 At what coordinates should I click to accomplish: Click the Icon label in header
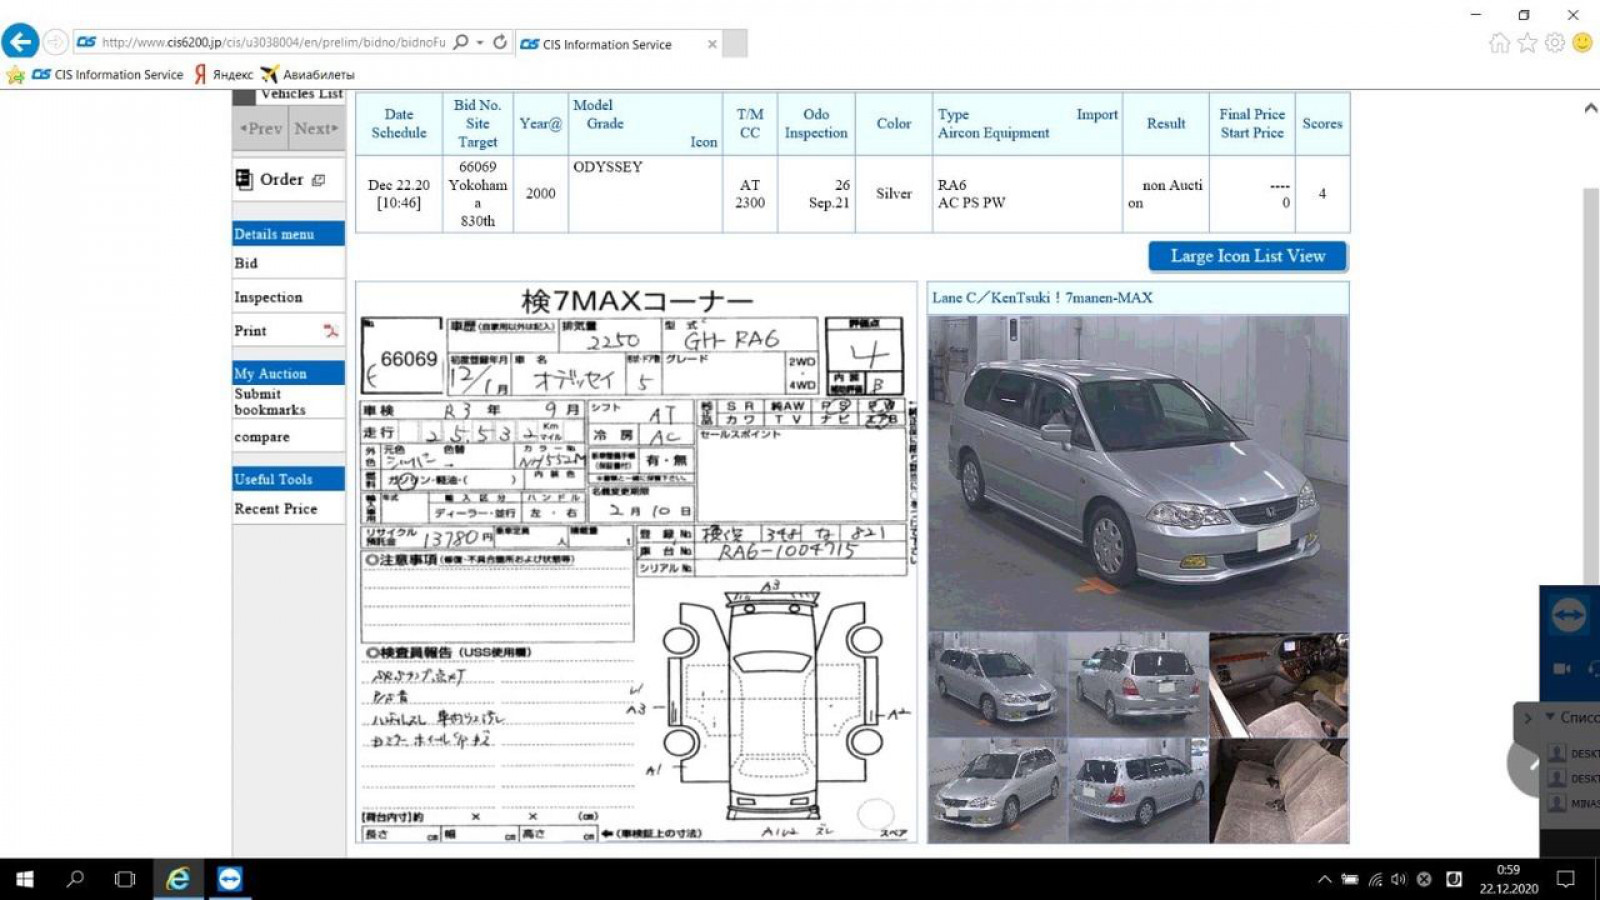703,142
